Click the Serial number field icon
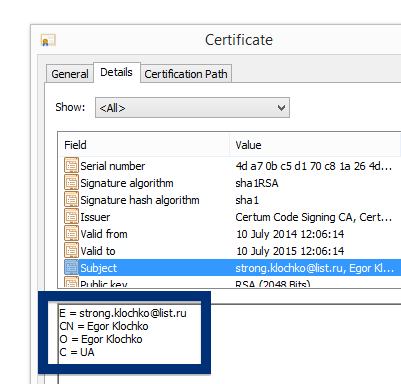 point(71,166)
